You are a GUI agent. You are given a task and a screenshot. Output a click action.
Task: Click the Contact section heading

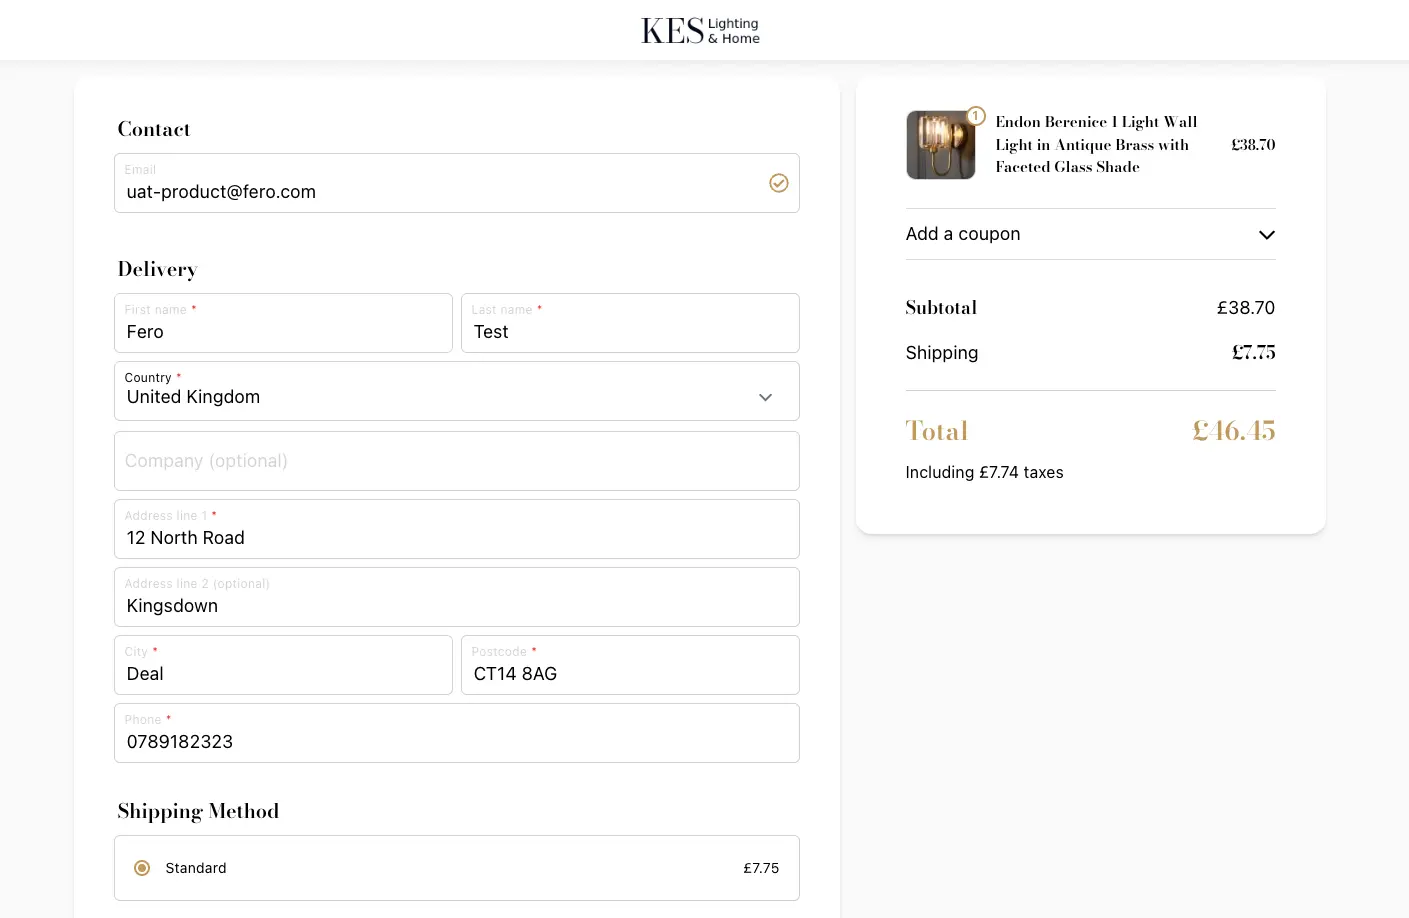tap(153, 129)
